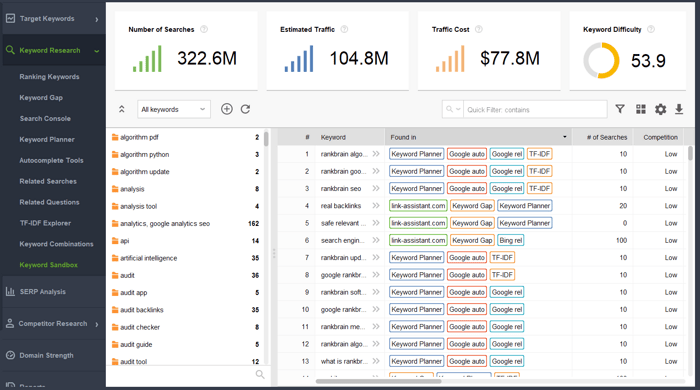Click TF-IDF tag in row 7
Viewport: 700px width, 390px height.
click(502, 257)
